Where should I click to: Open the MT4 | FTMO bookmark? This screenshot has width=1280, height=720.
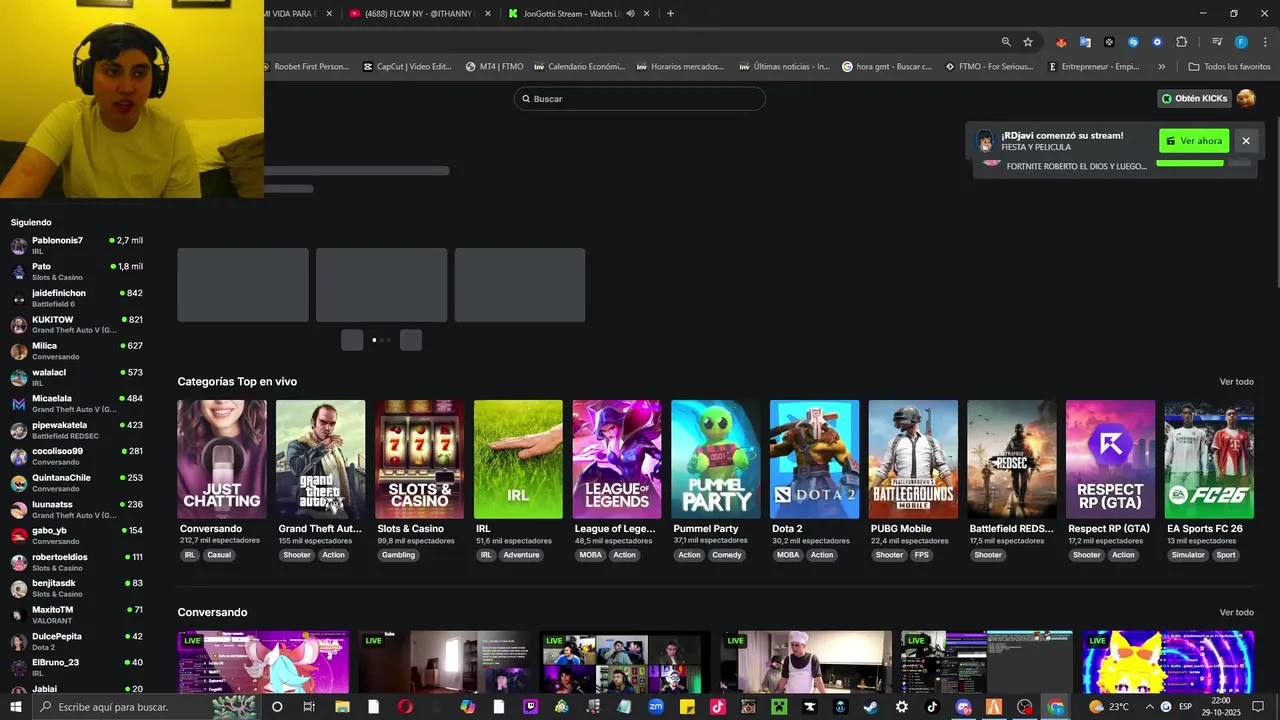click(495, 66)
